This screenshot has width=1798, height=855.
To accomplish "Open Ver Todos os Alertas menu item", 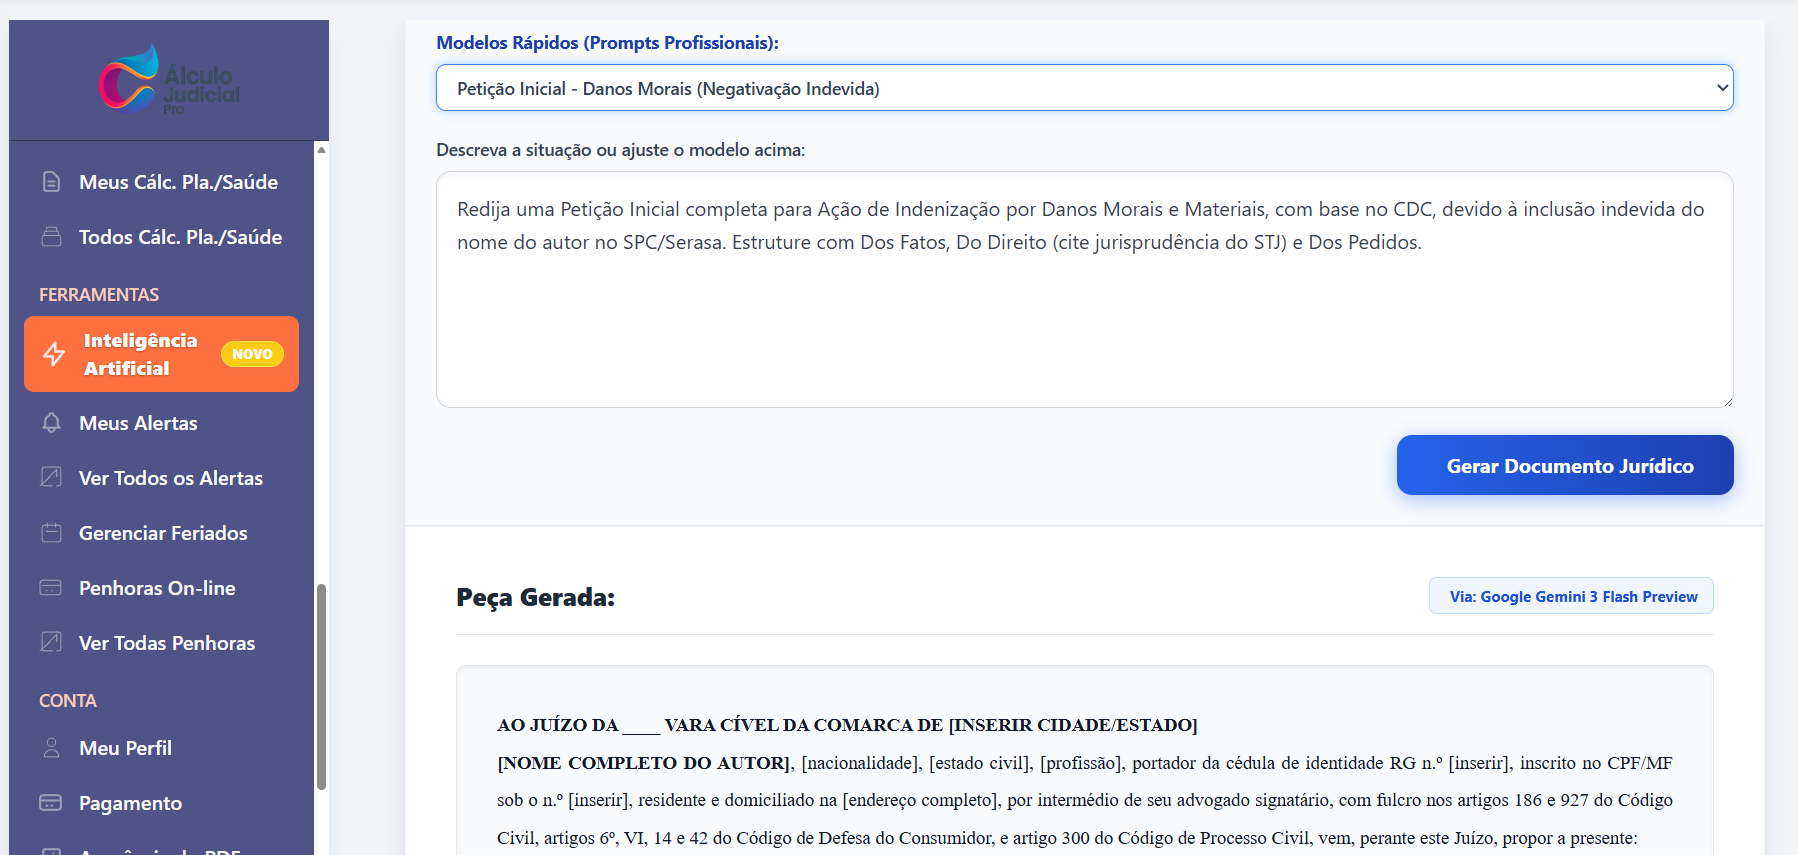I will click(170, 478).
